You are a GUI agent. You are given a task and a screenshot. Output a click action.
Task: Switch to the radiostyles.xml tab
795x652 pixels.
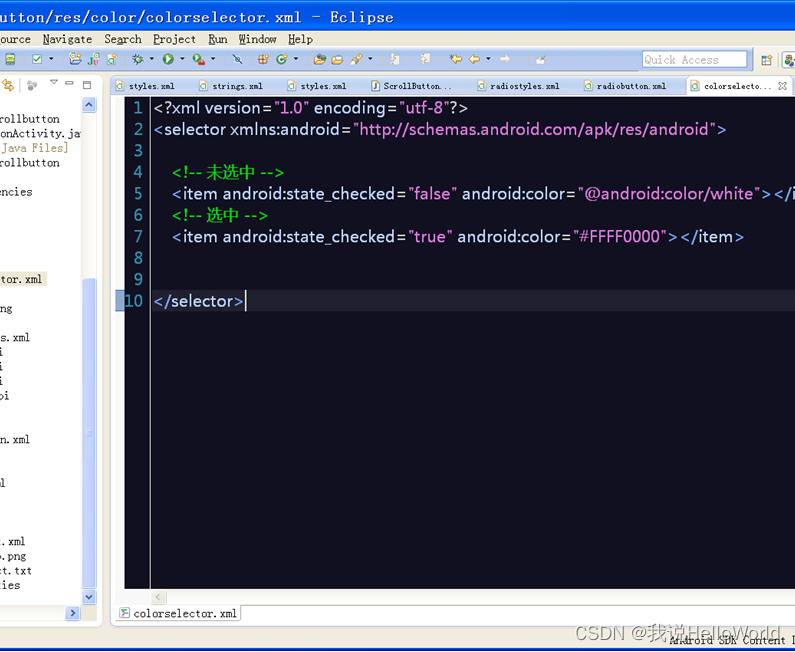tap(518, 86)
